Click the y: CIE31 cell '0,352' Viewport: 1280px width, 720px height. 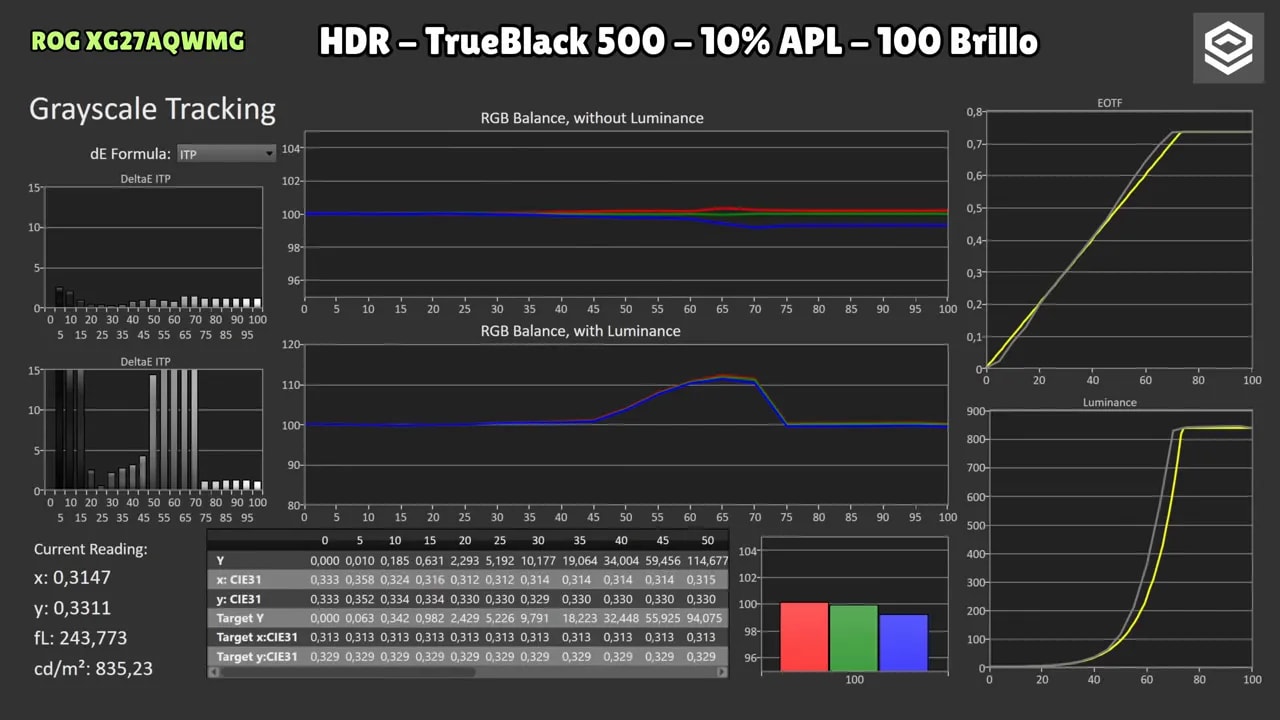click(x=360, y=599)
